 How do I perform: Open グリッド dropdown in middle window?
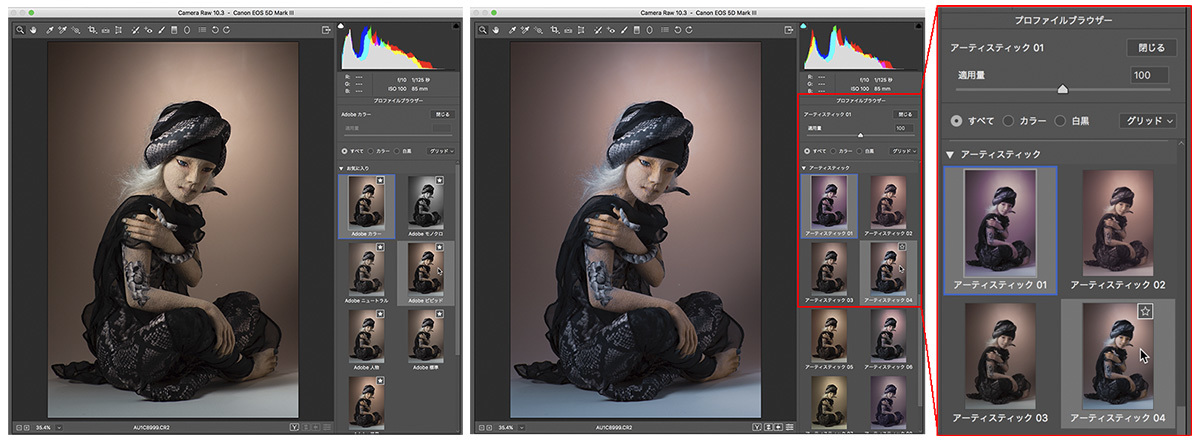pos(903,151)
